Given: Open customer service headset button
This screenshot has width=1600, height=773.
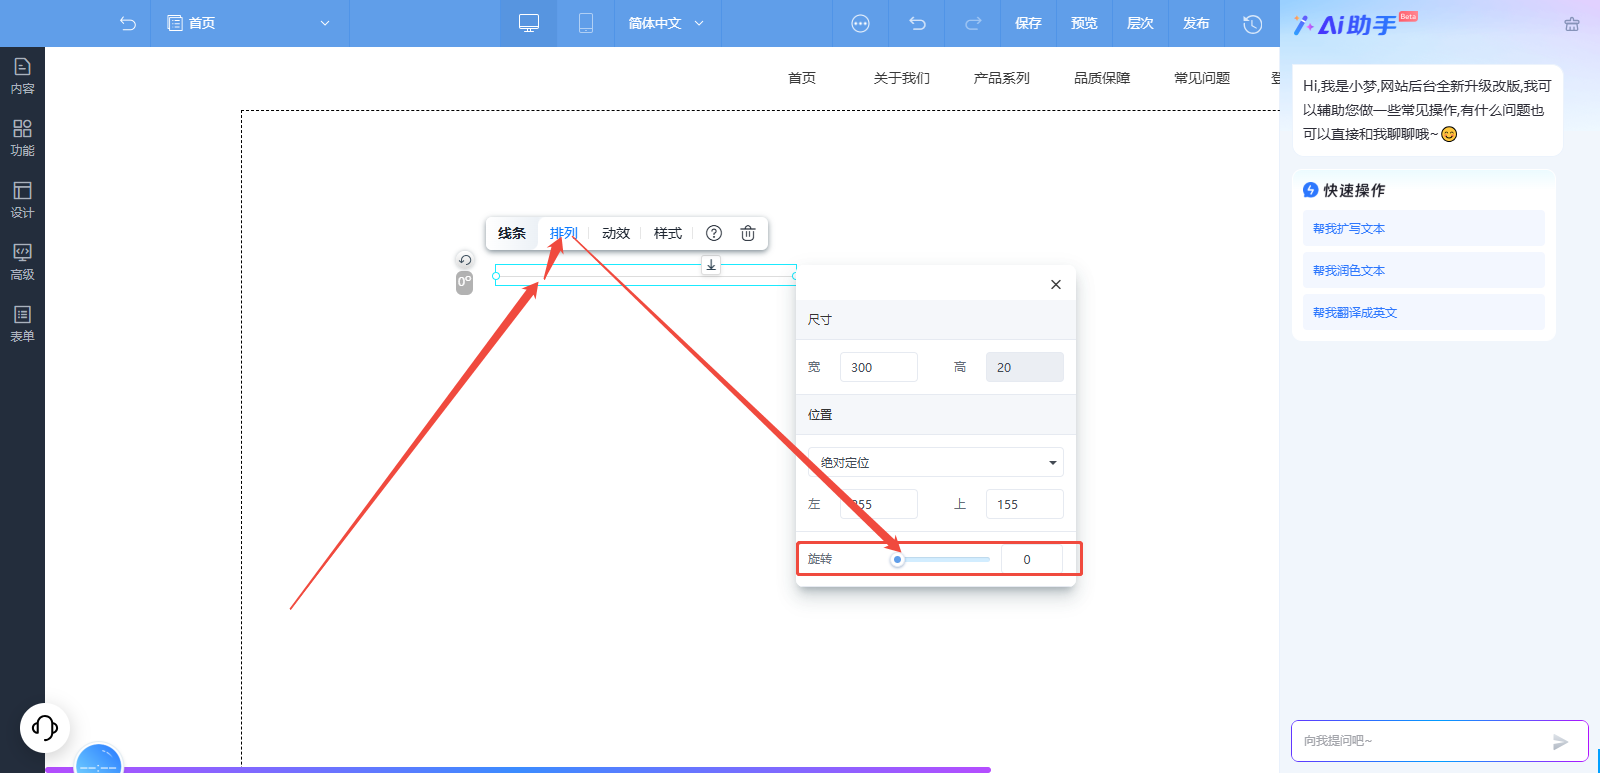Looking at the screenshot, I should click(45, 727).
